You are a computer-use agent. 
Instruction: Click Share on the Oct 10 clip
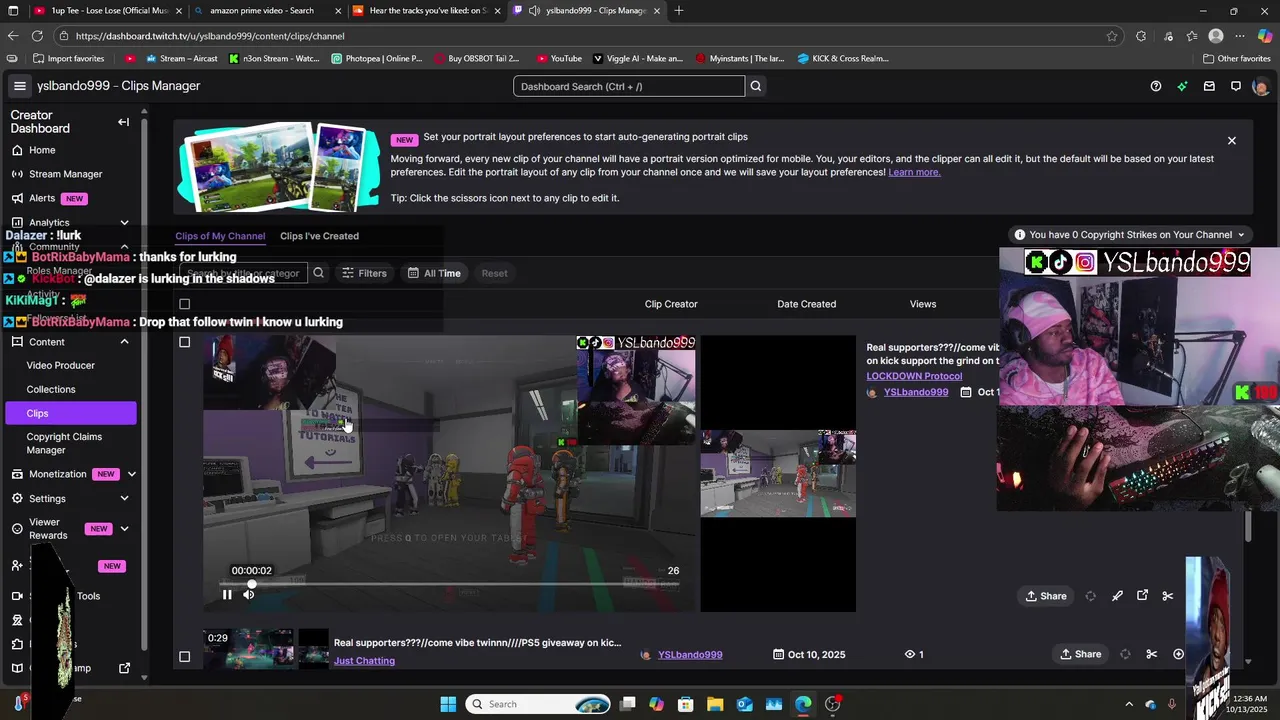tap(1080, 654)
